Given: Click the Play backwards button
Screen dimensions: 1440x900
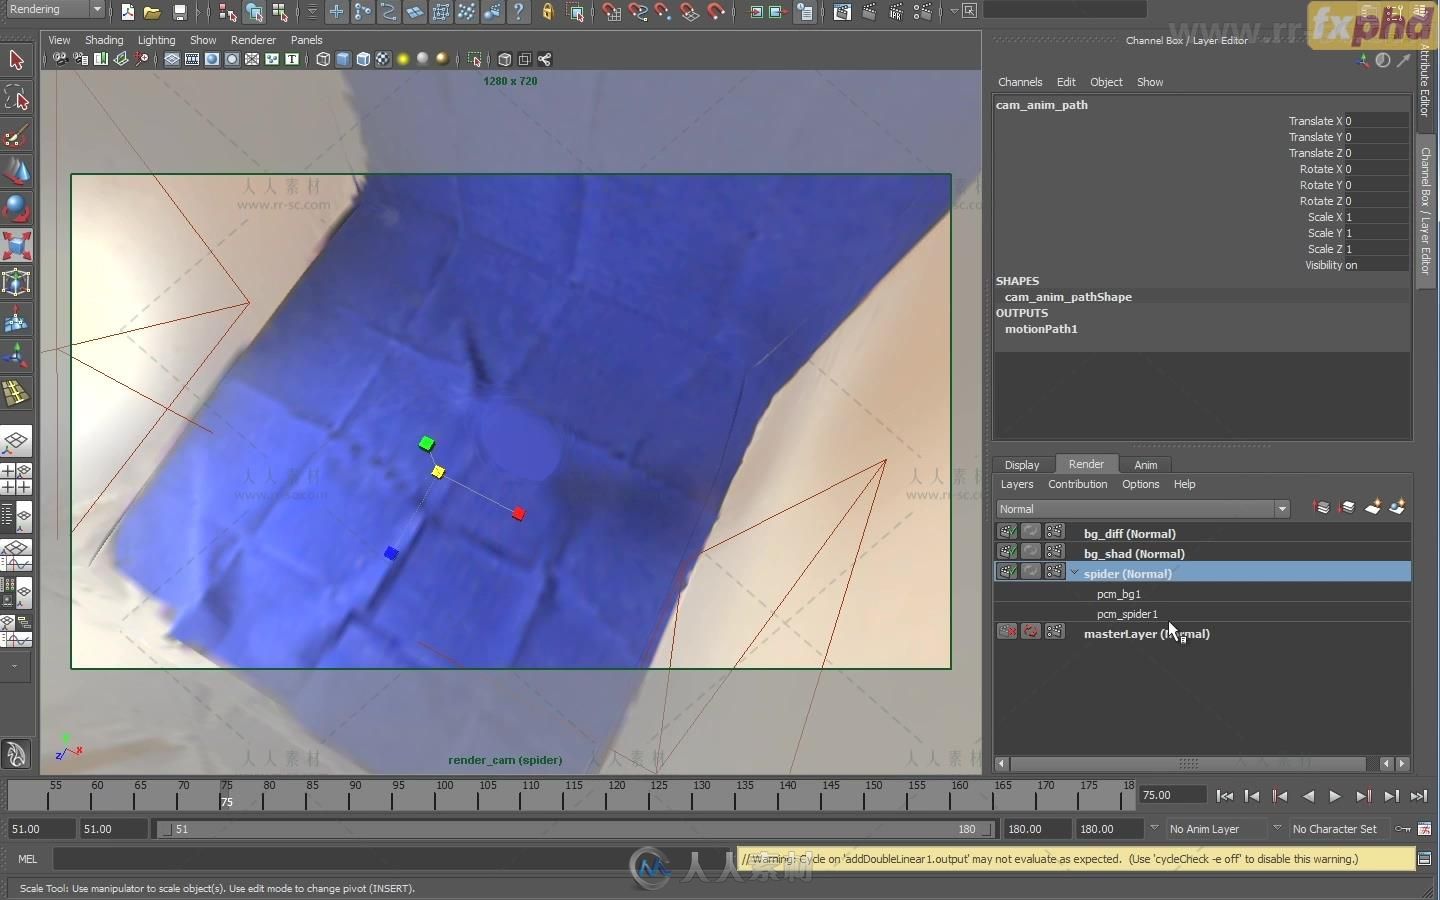Looking at the screenshot, I should 1308,796.
